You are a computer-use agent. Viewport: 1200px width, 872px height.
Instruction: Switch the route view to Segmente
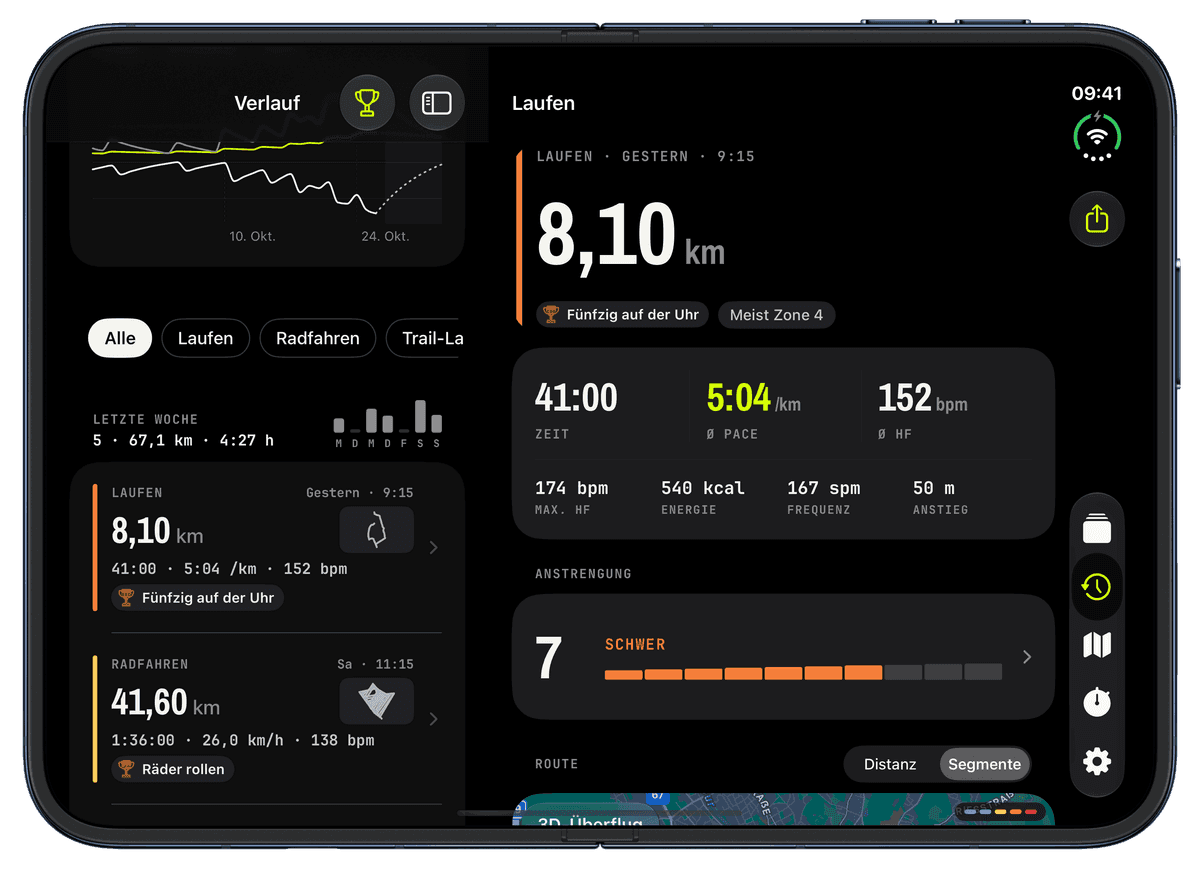pos(985,764)
